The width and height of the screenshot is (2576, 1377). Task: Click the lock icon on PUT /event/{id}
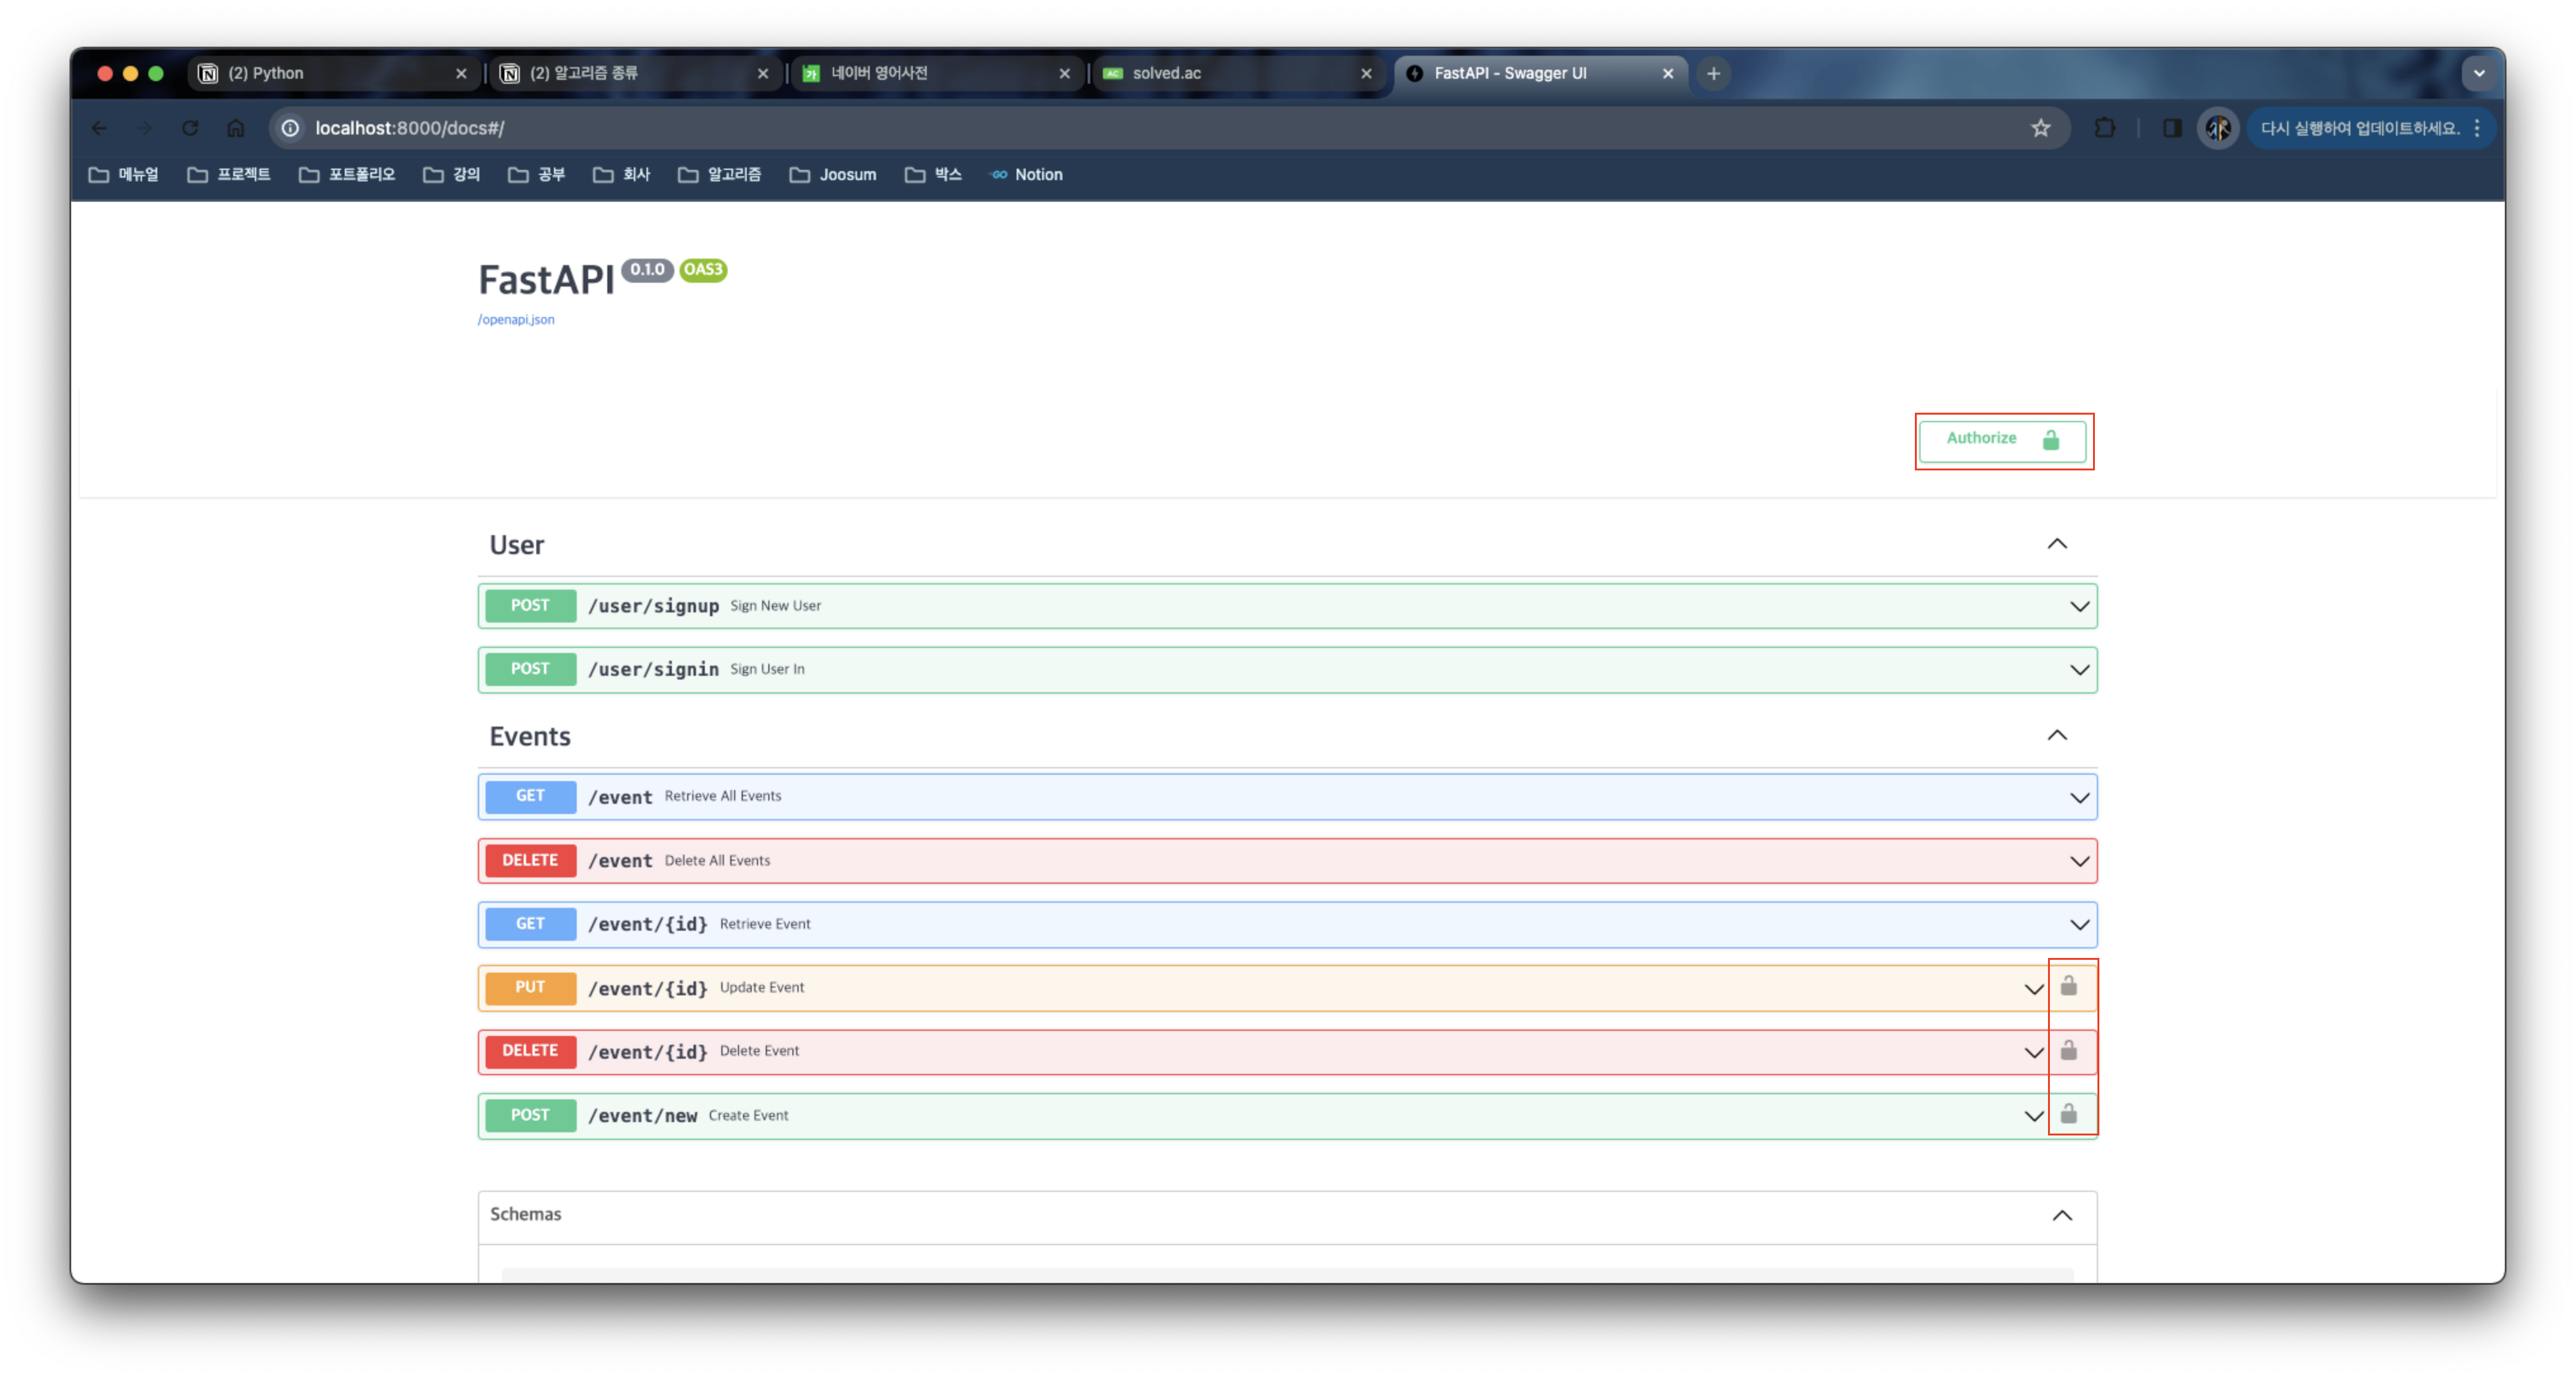click(2068, 987)
